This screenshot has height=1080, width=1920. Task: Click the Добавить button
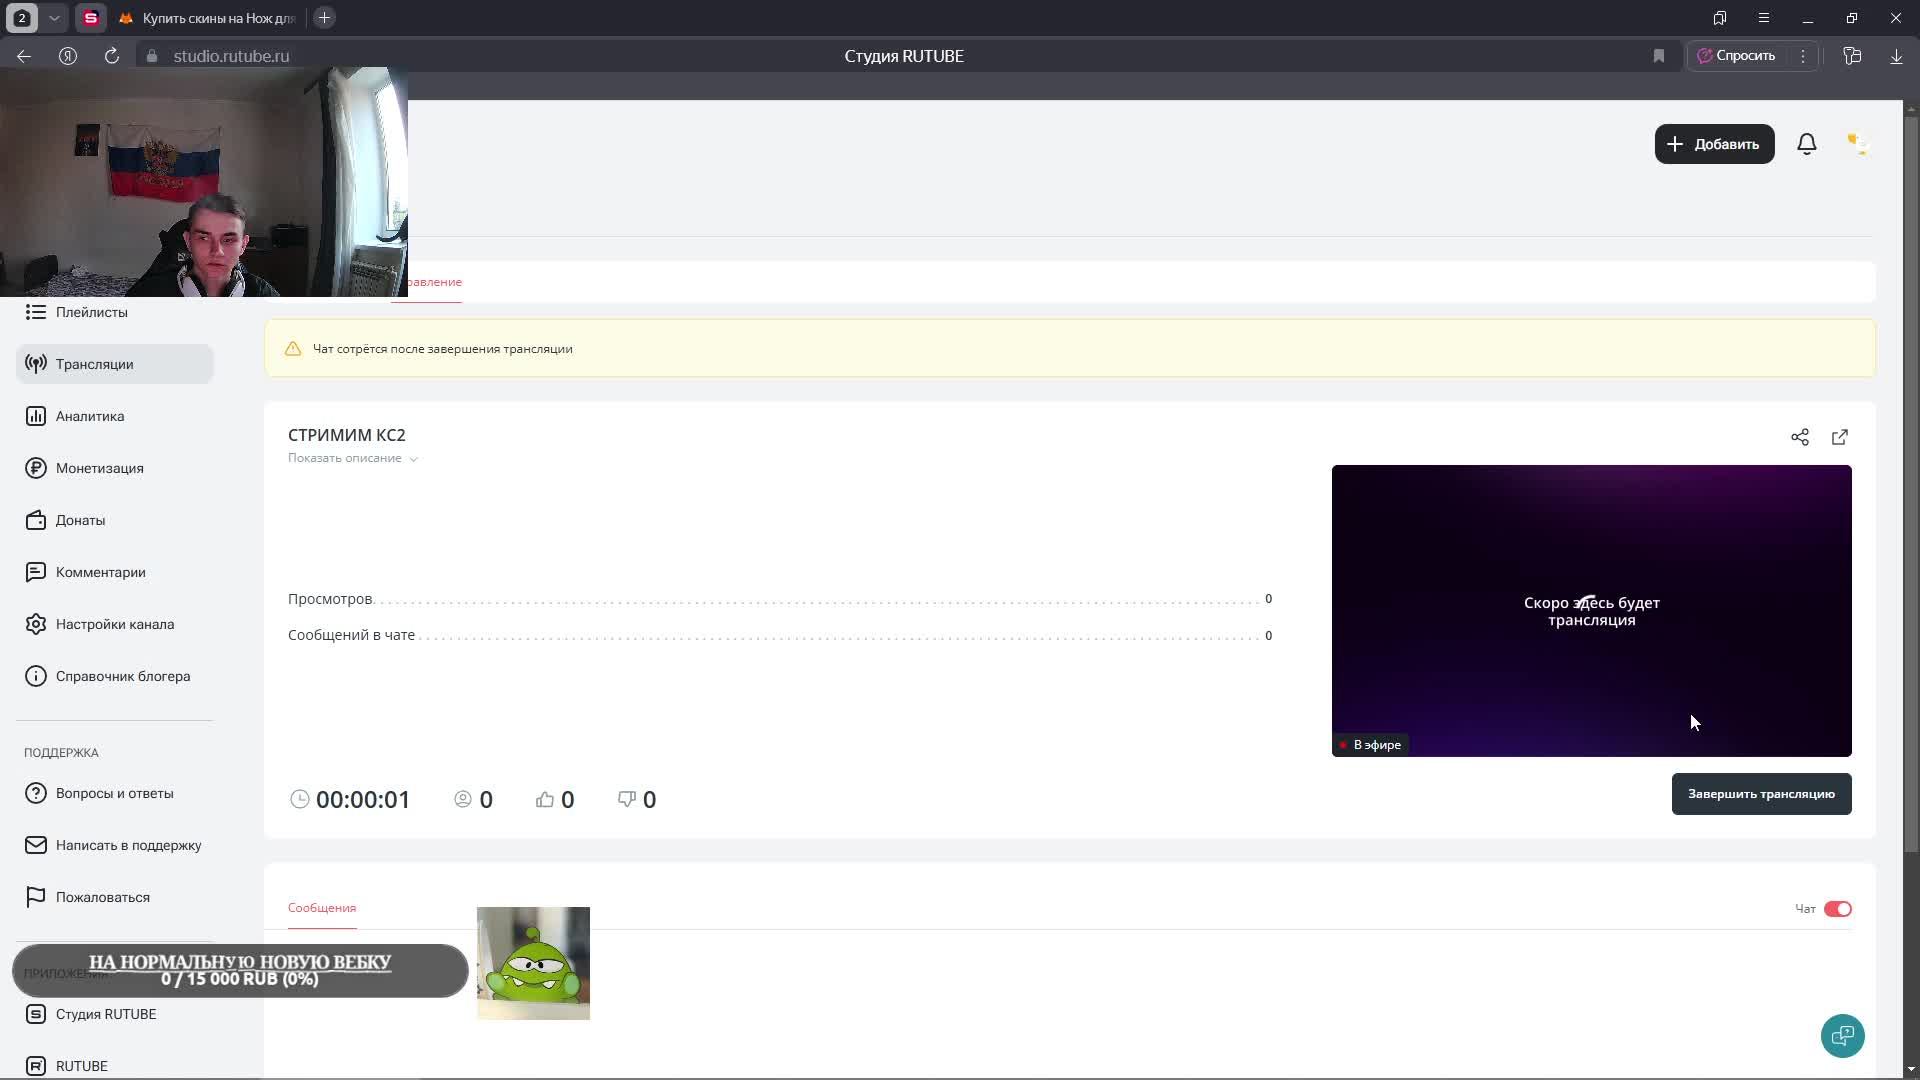(x=1714, y=144)
